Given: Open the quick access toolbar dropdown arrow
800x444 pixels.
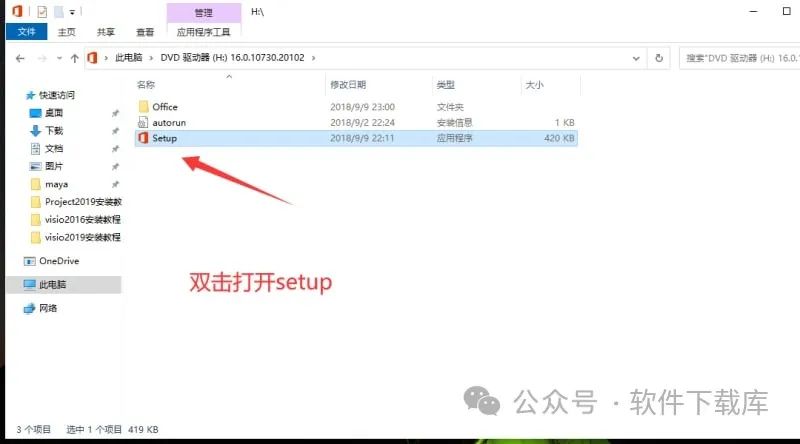Looking at the screenshot, I should [x=72, y=12].
